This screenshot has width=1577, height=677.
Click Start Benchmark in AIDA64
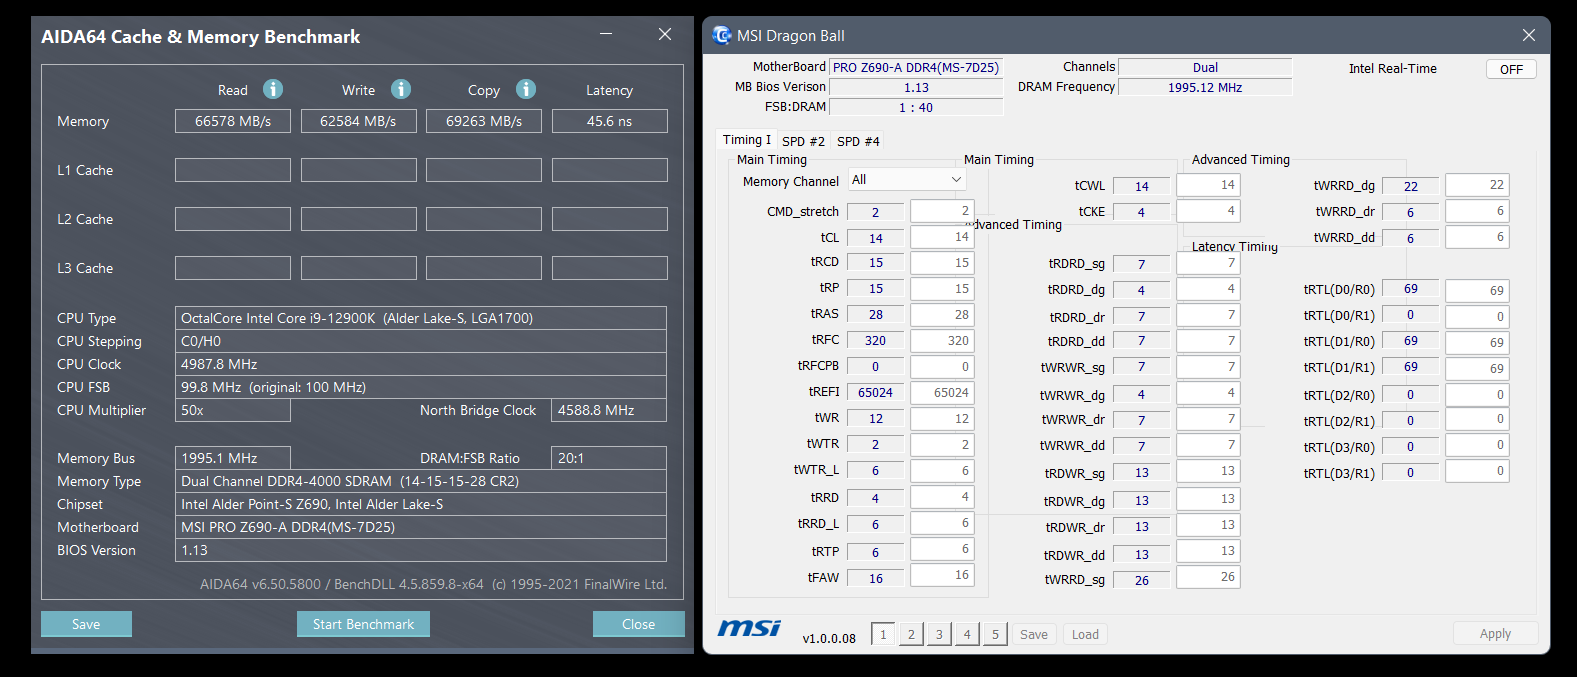tap(363, 624)
